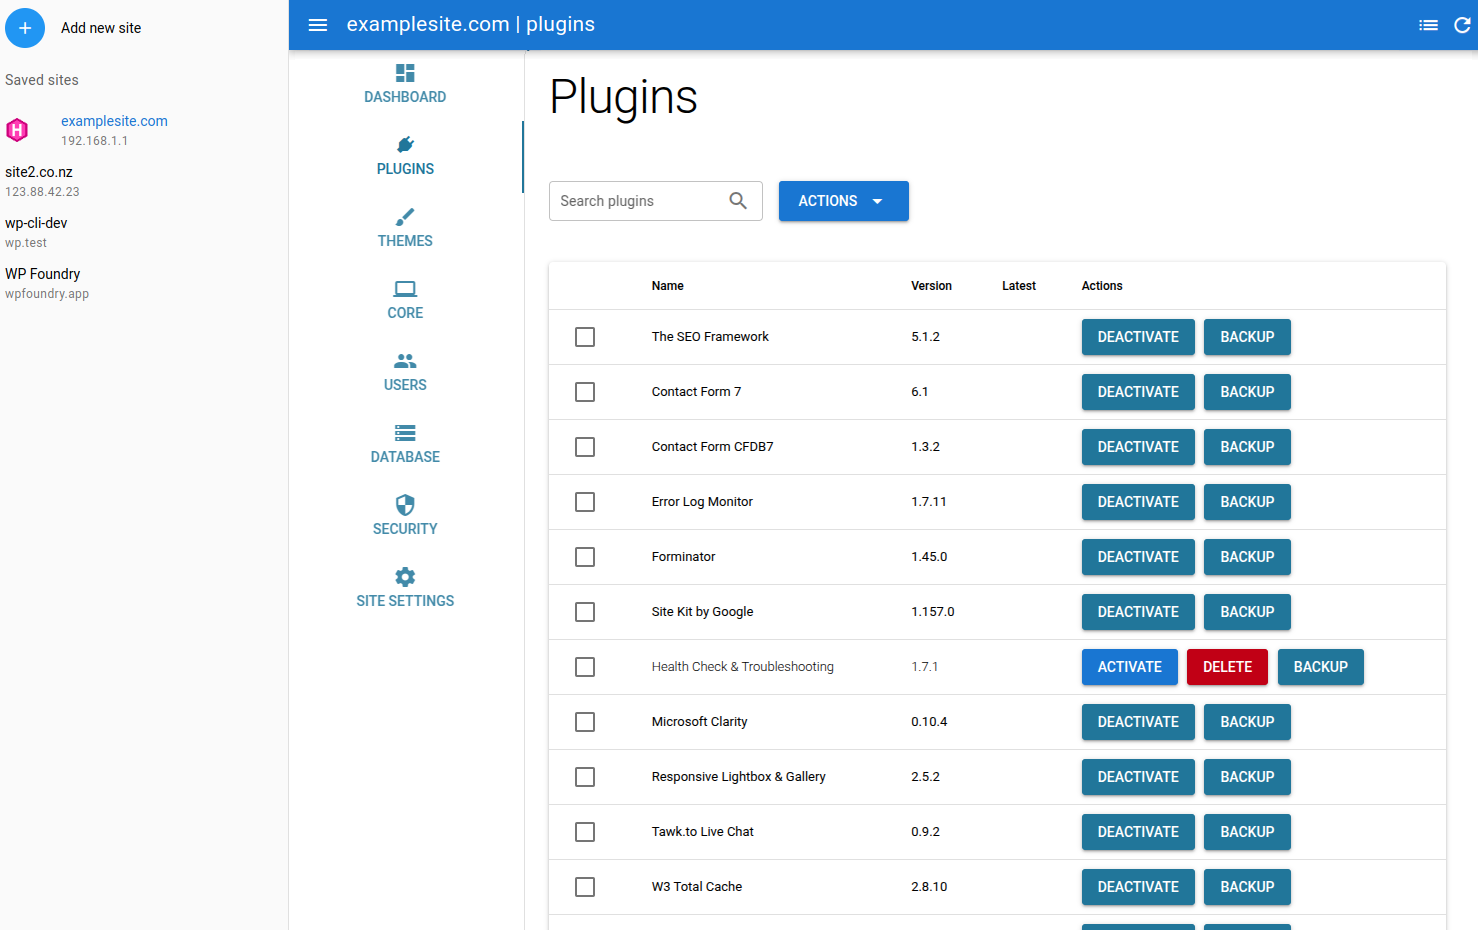This screenshot has width=1478, height=930.
Task: Back up the Contact Form 7 plugin
Action: (1247, 392)
